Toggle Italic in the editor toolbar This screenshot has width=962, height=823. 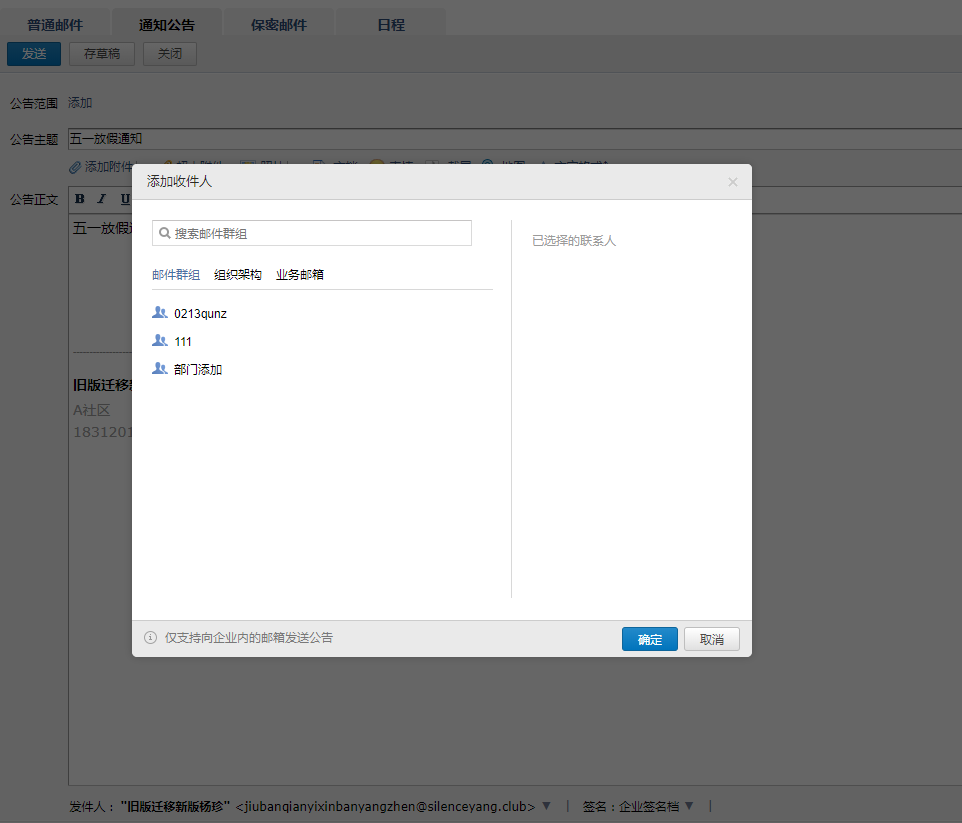click(x=102, y=198)
